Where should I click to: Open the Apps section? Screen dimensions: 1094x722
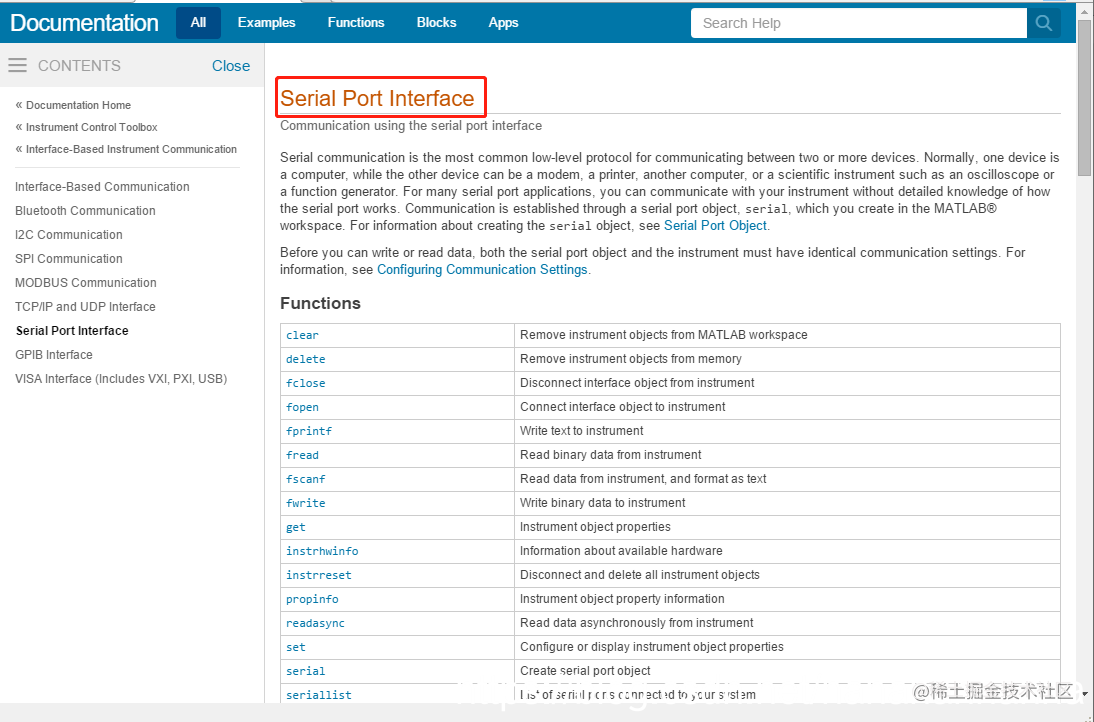503,22
